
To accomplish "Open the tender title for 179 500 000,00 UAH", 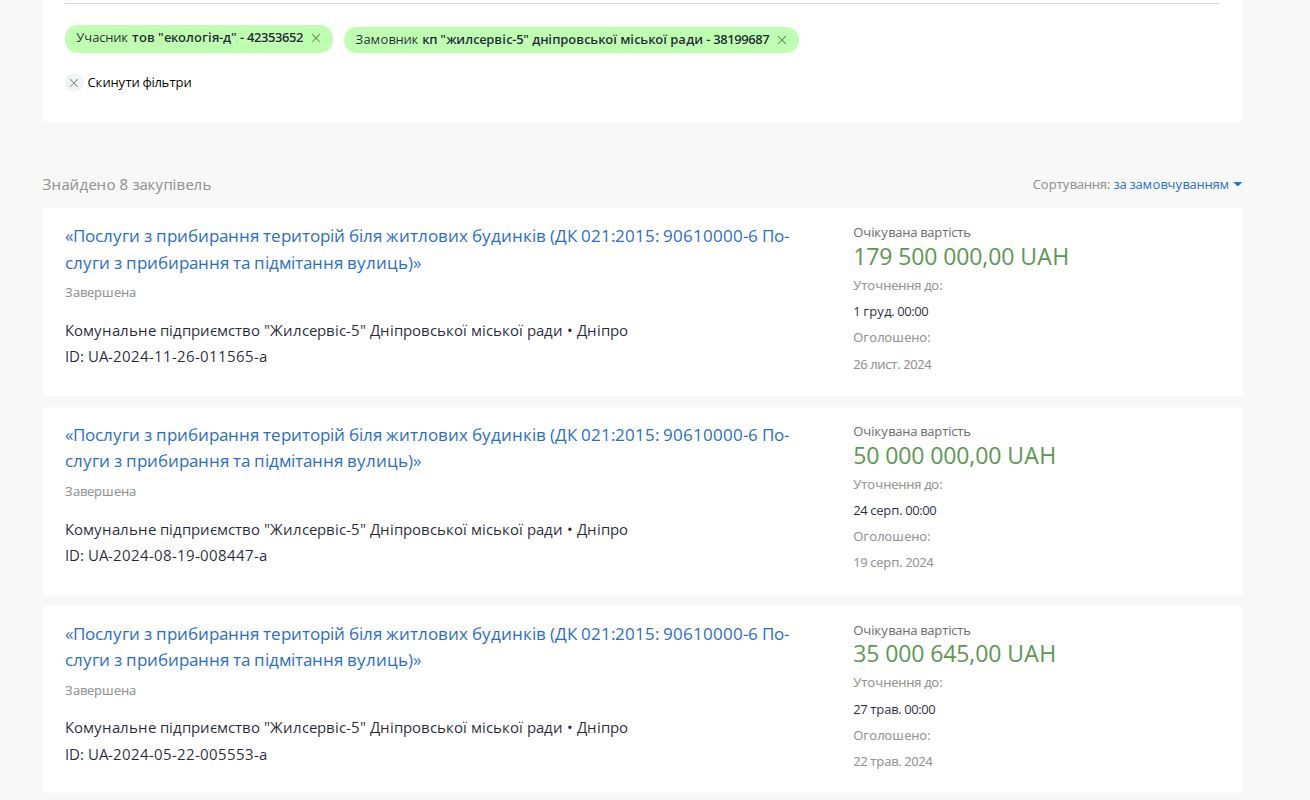I will (427, 250).
